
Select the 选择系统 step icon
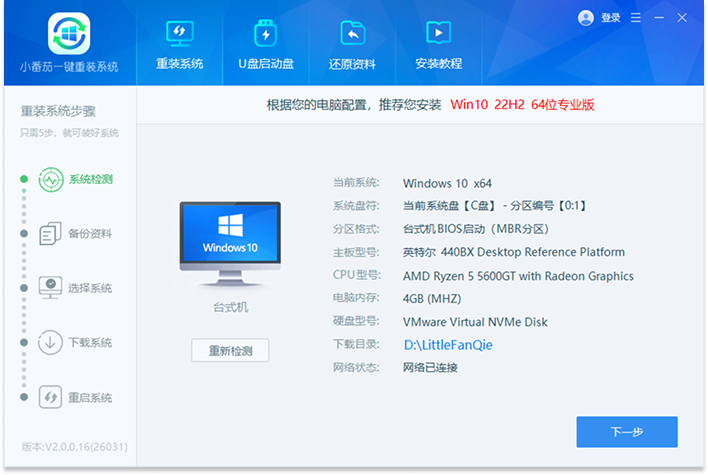(51, 288)
